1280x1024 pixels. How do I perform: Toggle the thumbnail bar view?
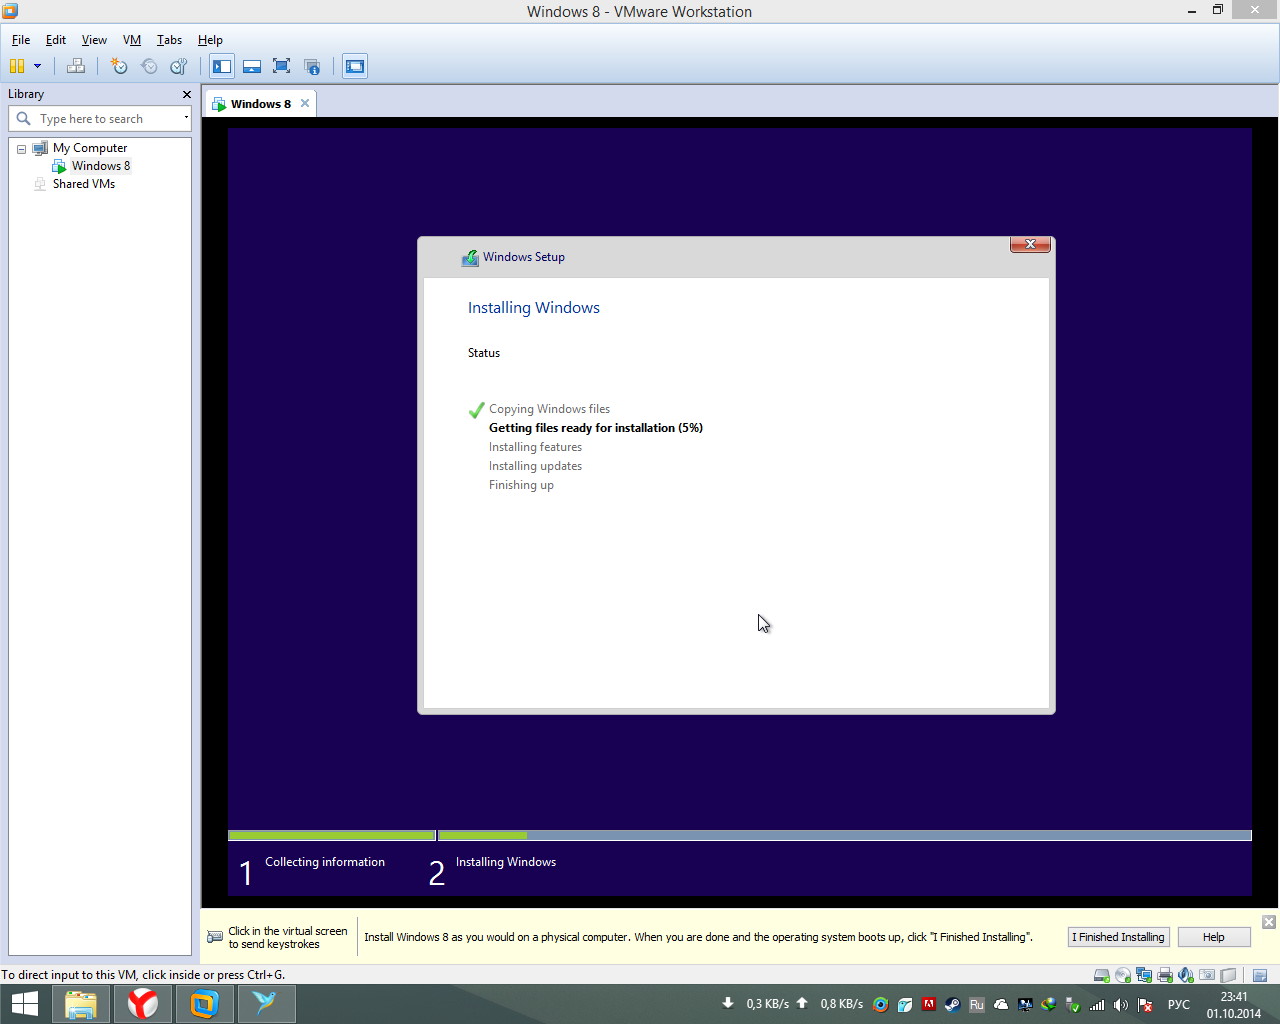pos(252,66)
